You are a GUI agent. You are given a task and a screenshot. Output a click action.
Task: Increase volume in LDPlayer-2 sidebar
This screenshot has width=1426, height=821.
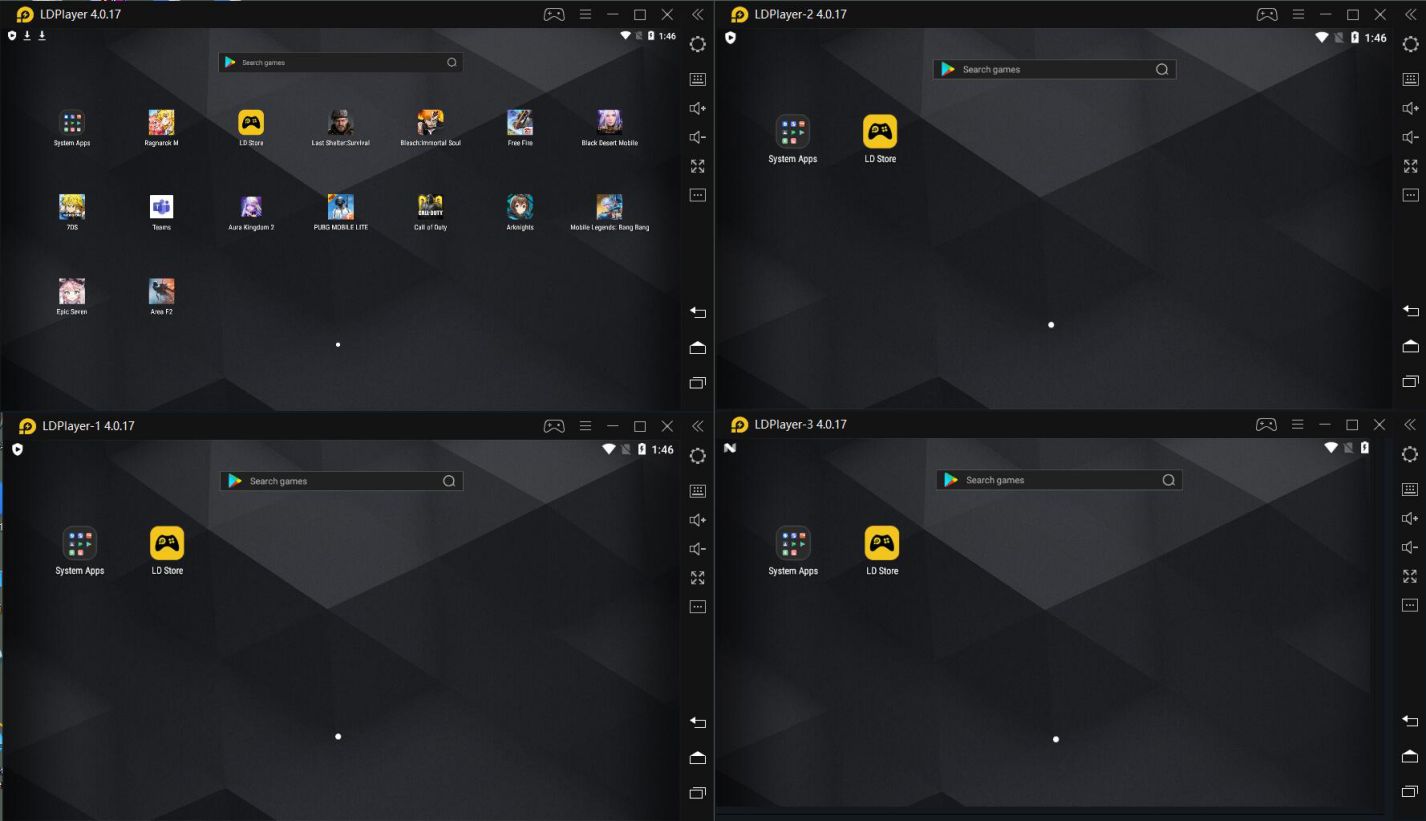[1411, 108]
